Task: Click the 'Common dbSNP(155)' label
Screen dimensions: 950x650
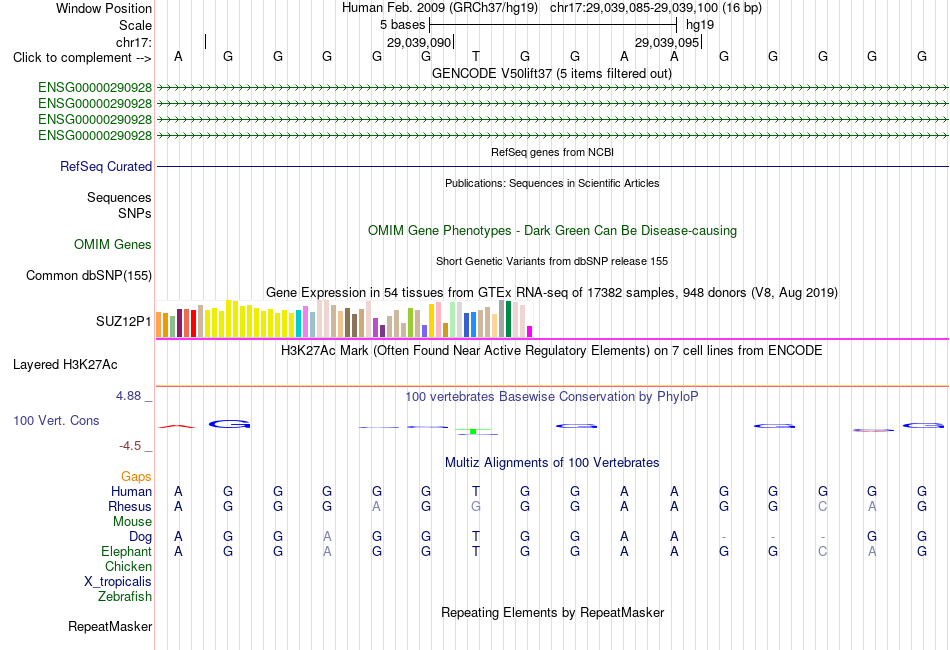Action: point(88,276)
